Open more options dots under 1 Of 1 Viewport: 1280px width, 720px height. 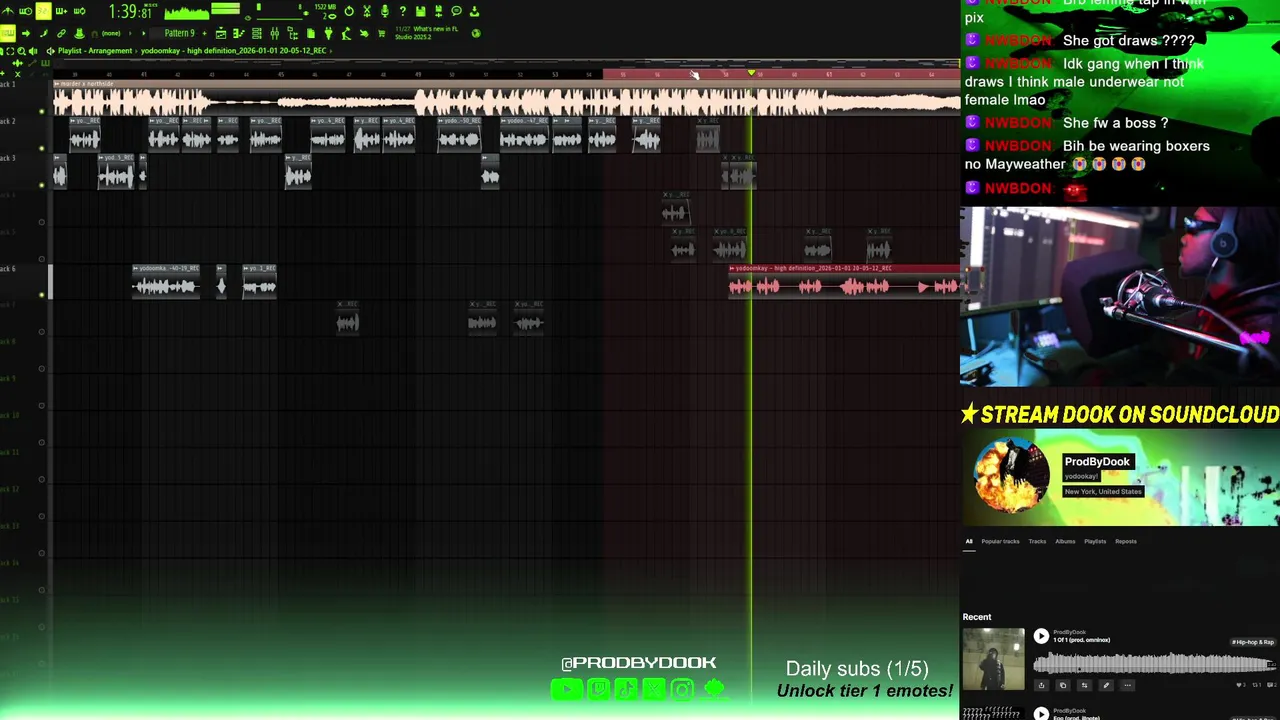[1127, 685]
